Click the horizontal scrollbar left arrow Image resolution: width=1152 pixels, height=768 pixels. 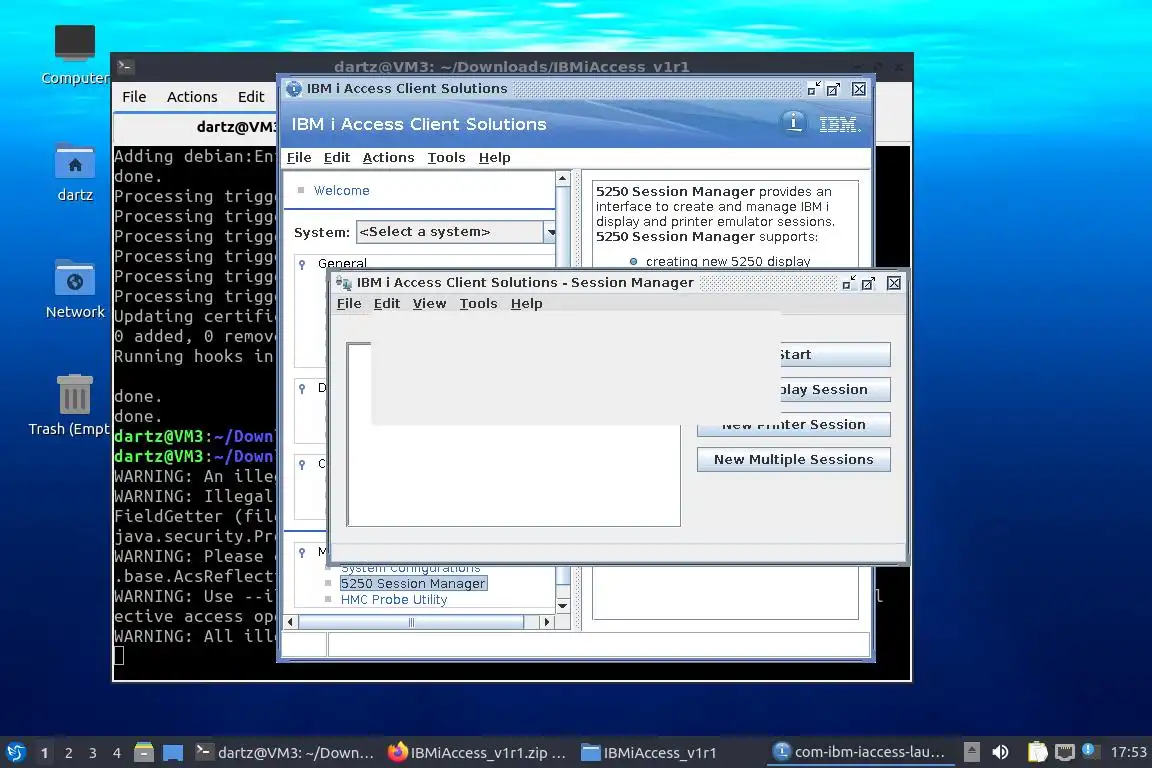[x=291, y=622]
